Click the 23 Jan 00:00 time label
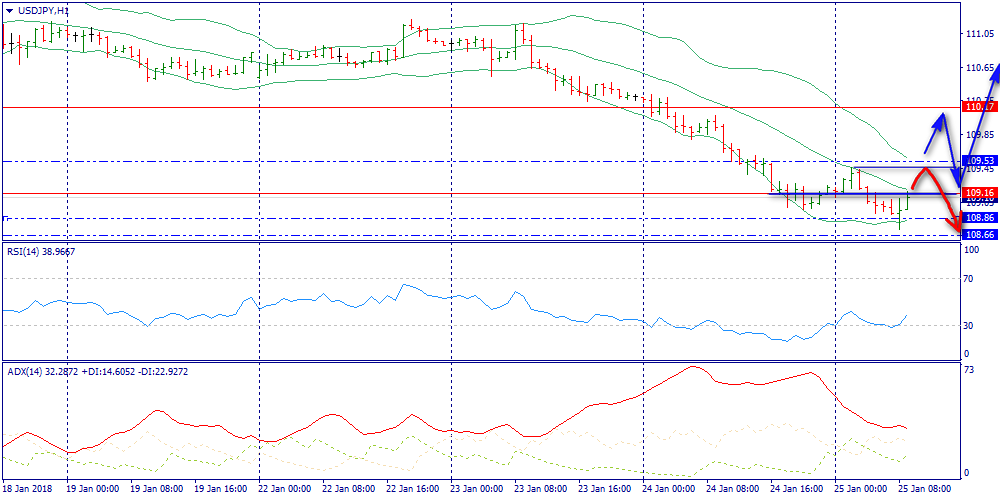The image size is (1000, 500). point(475,489)
